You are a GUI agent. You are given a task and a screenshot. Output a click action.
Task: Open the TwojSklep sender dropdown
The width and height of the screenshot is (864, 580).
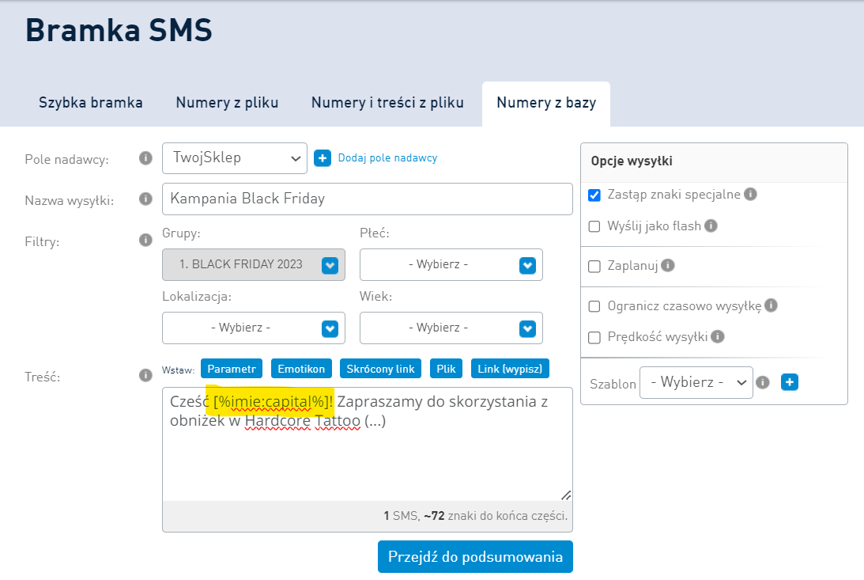tap(234, 158)
